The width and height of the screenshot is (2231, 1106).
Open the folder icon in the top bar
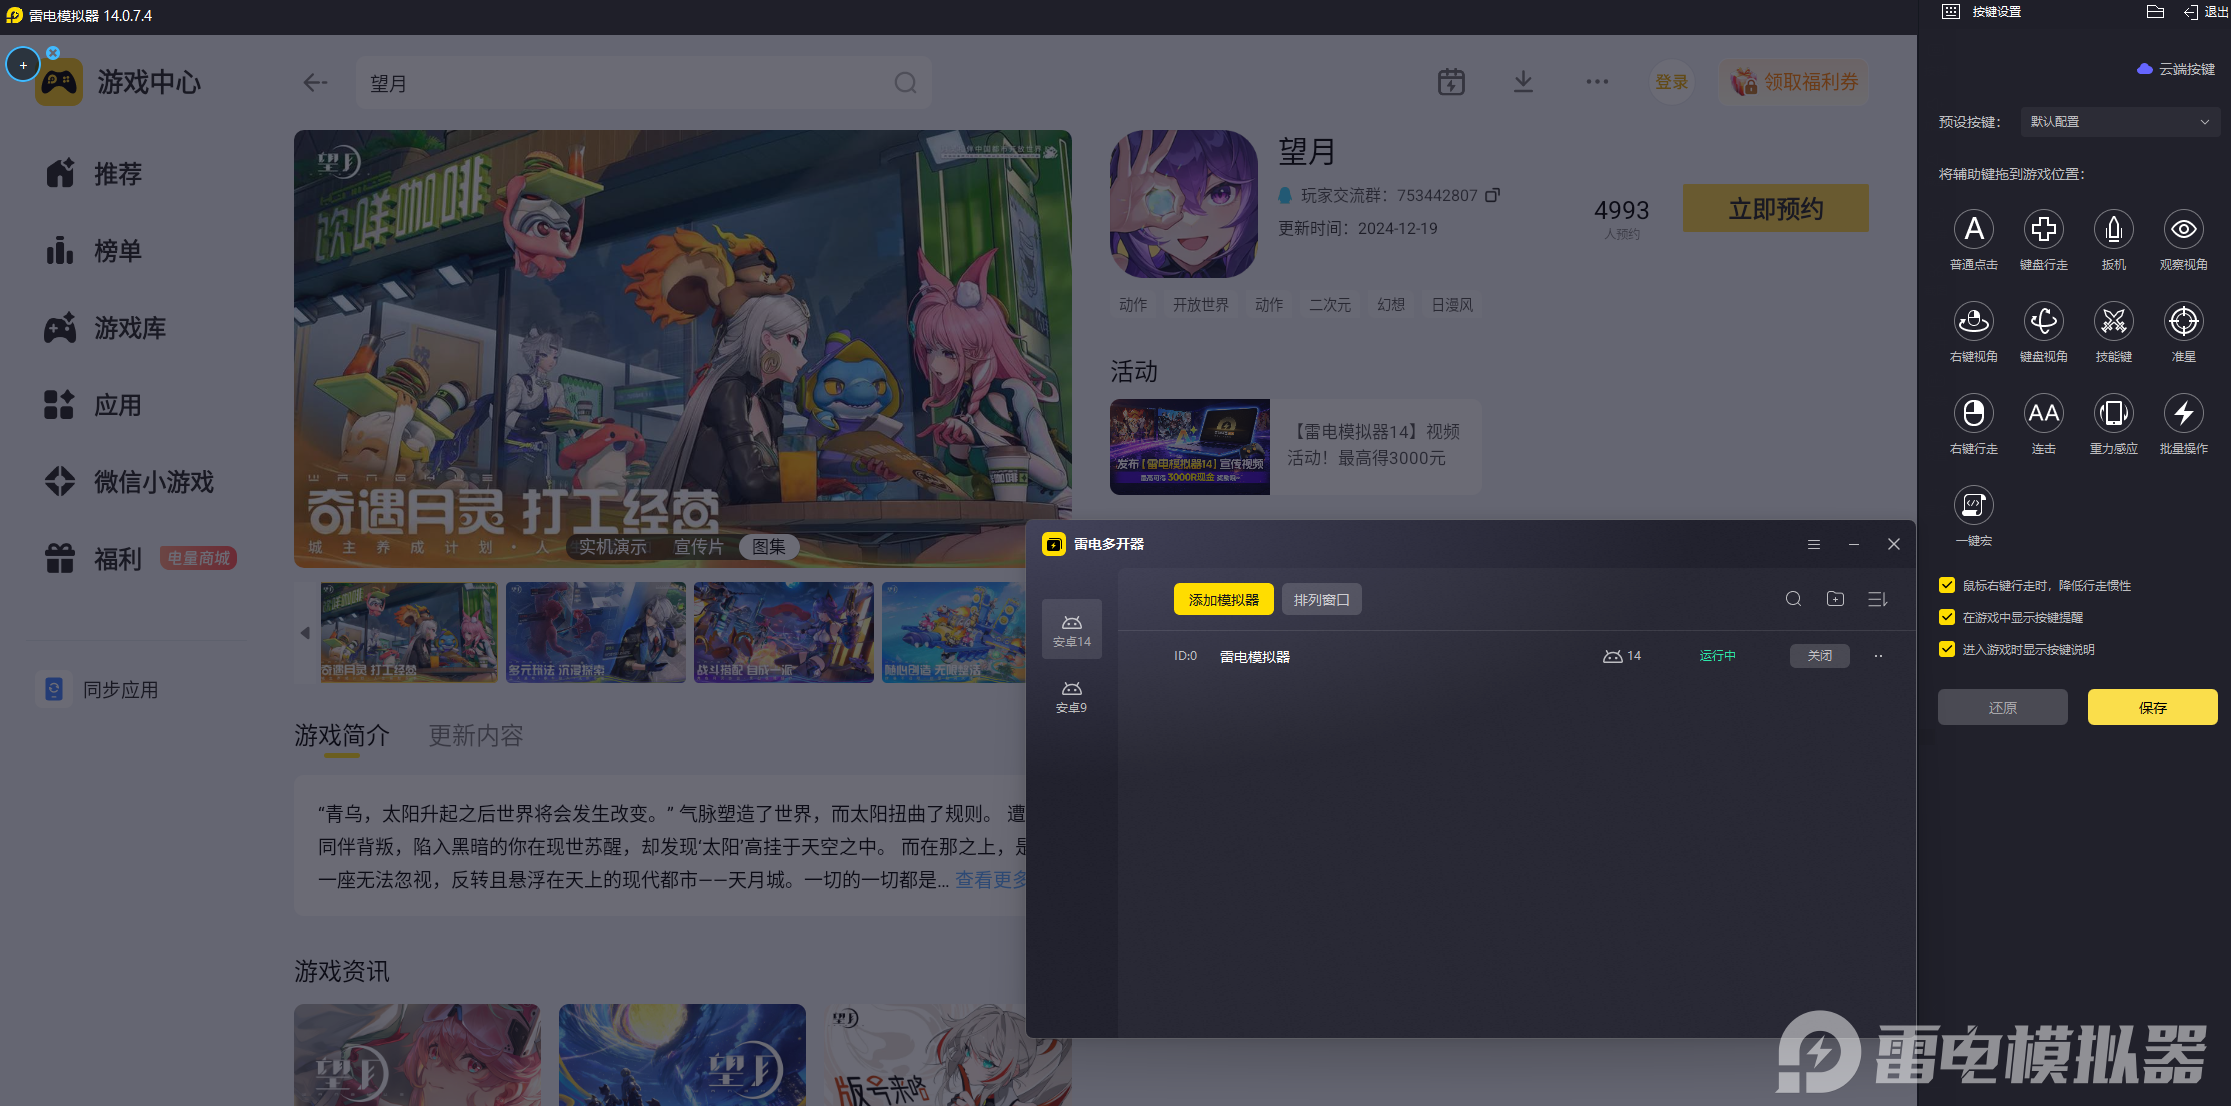click(2155, 12)
